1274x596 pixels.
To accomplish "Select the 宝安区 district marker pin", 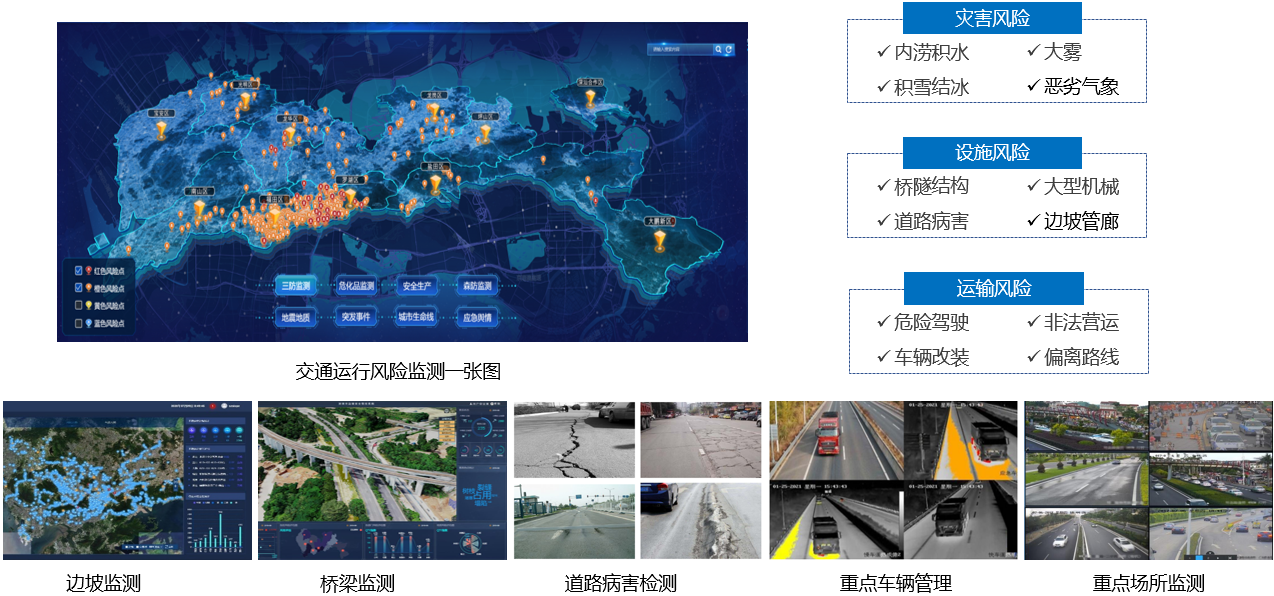I will tap(160, 130).
